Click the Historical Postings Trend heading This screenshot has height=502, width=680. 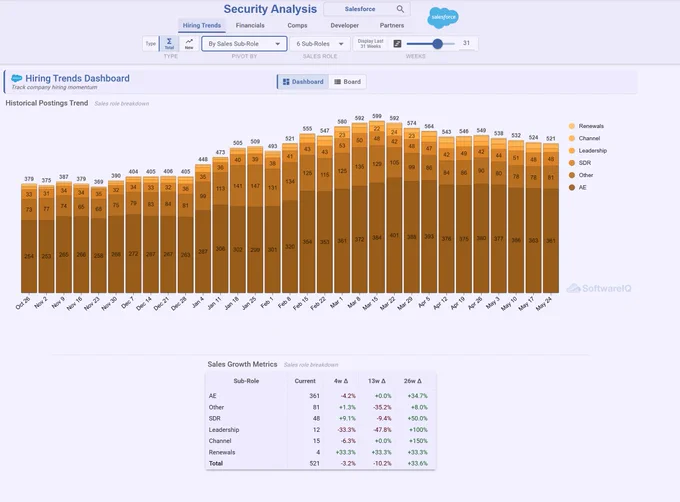pos(47,103)
